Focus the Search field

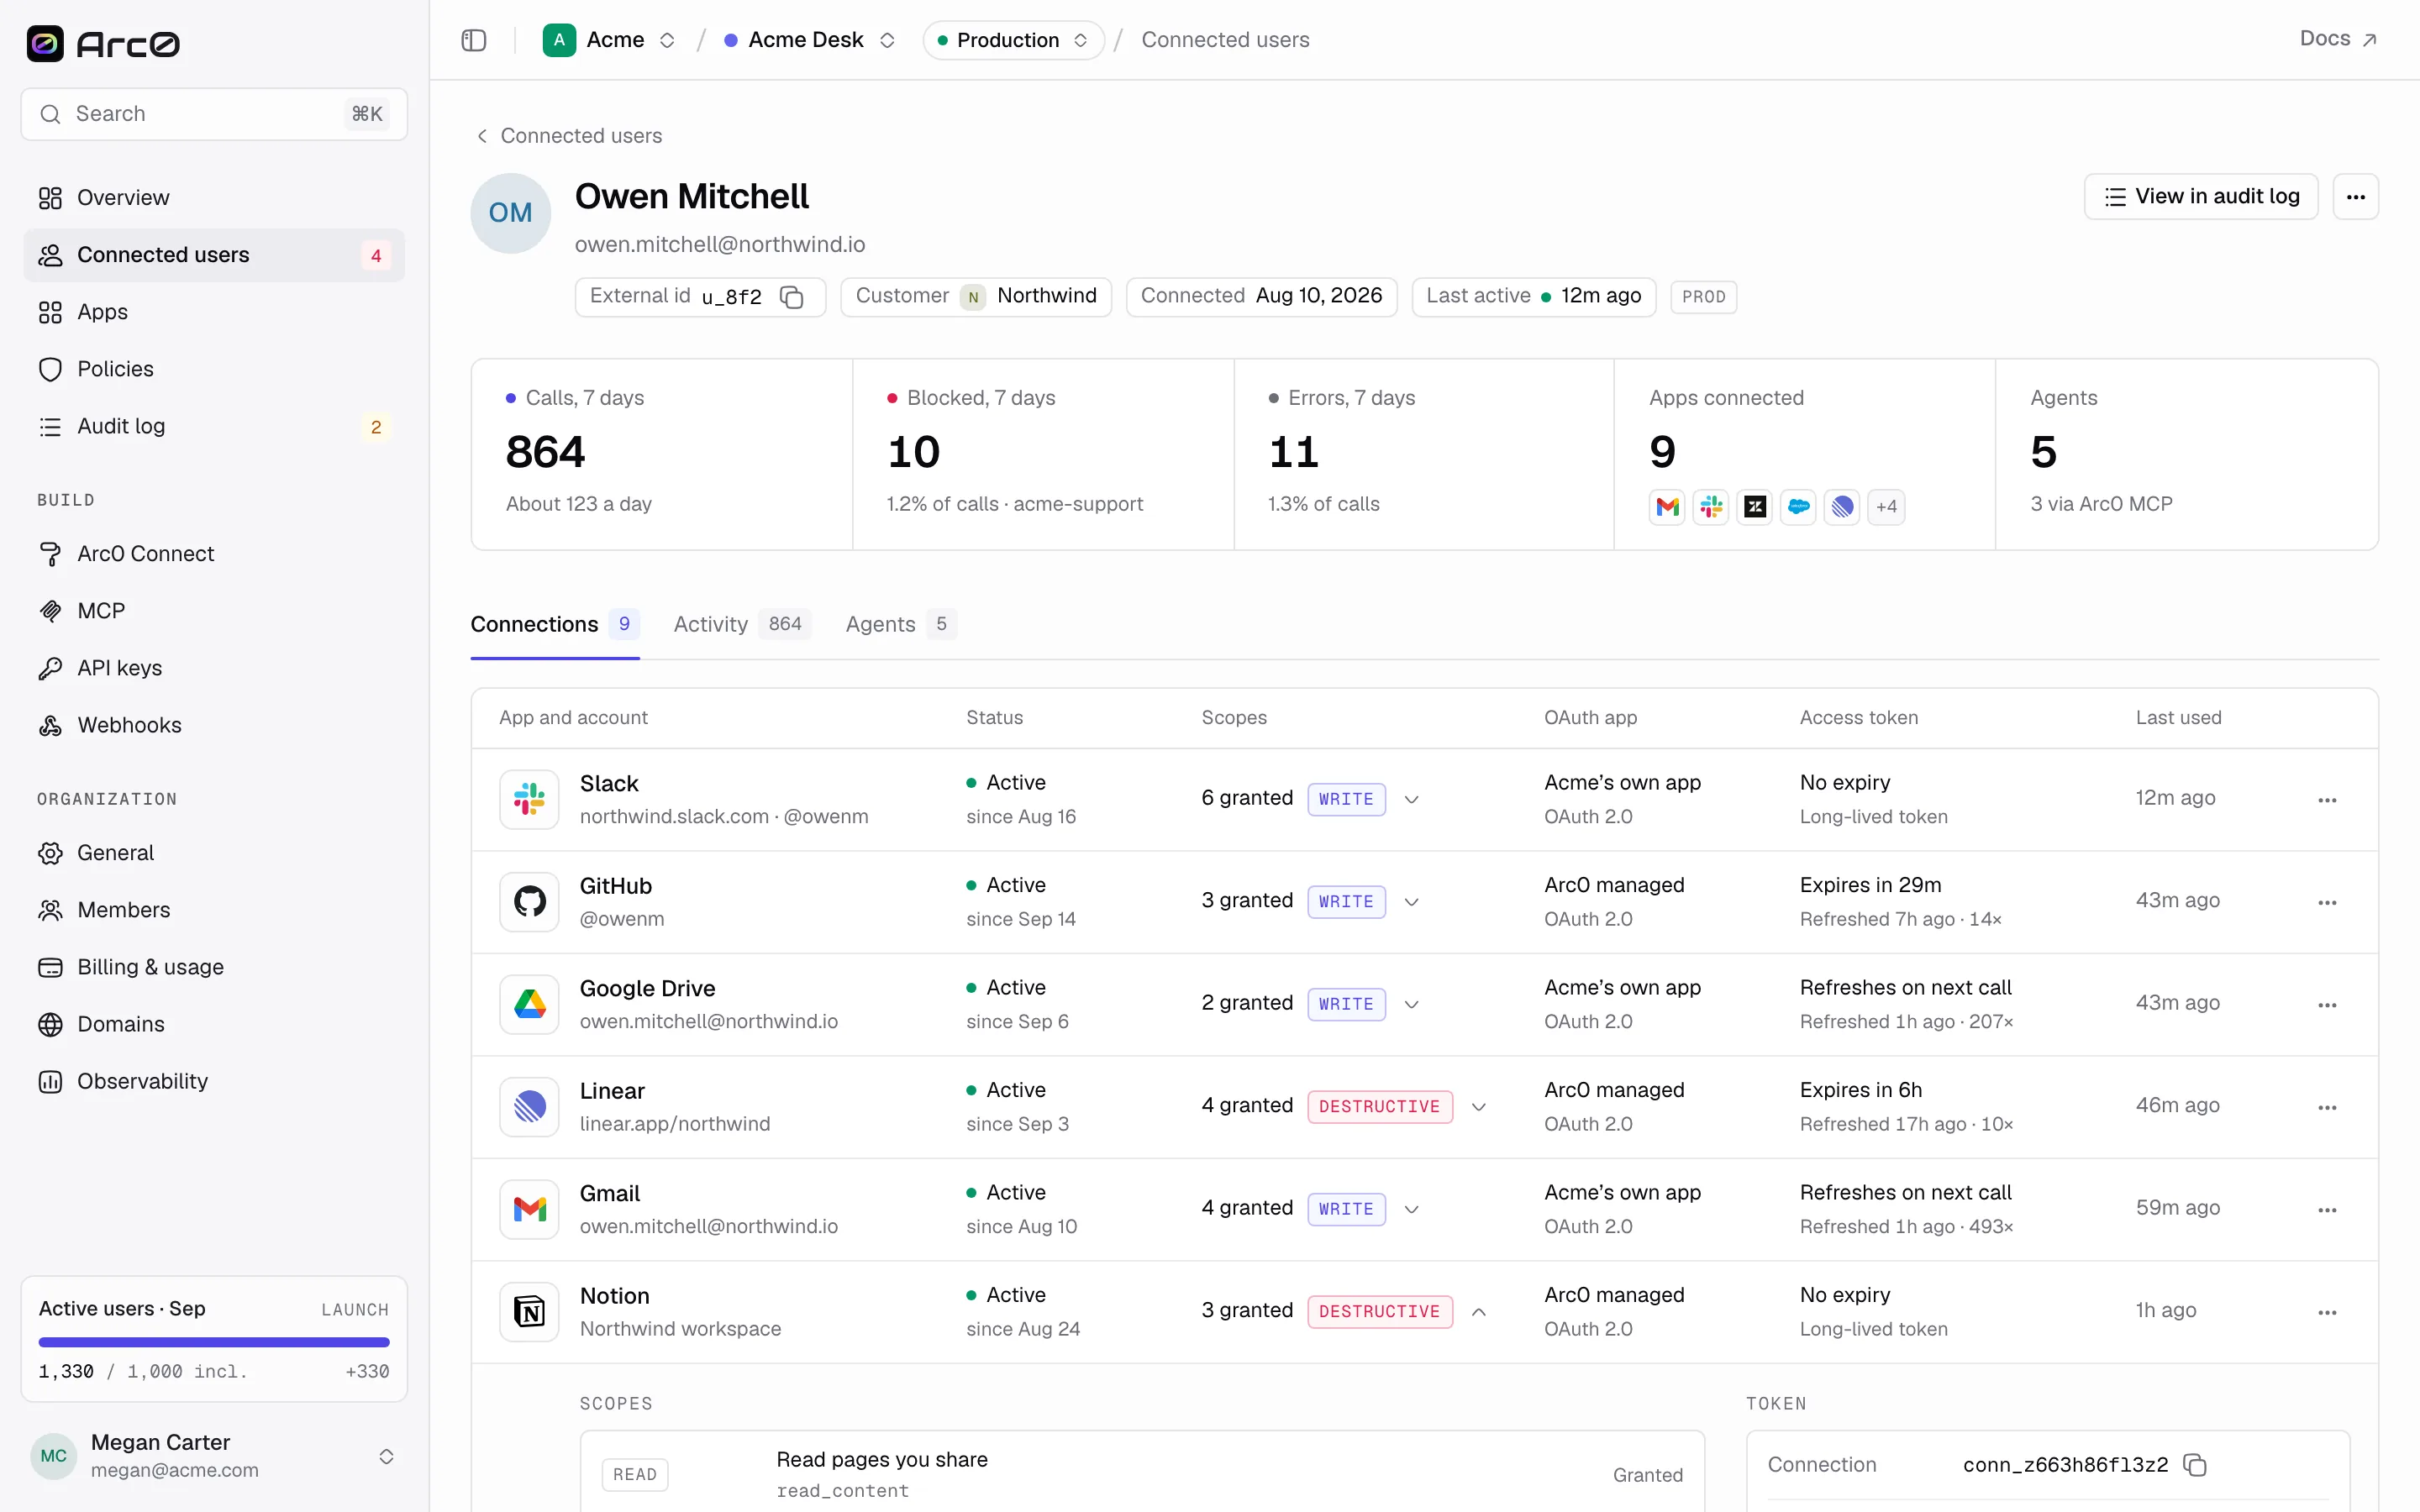tap(214, 114)
